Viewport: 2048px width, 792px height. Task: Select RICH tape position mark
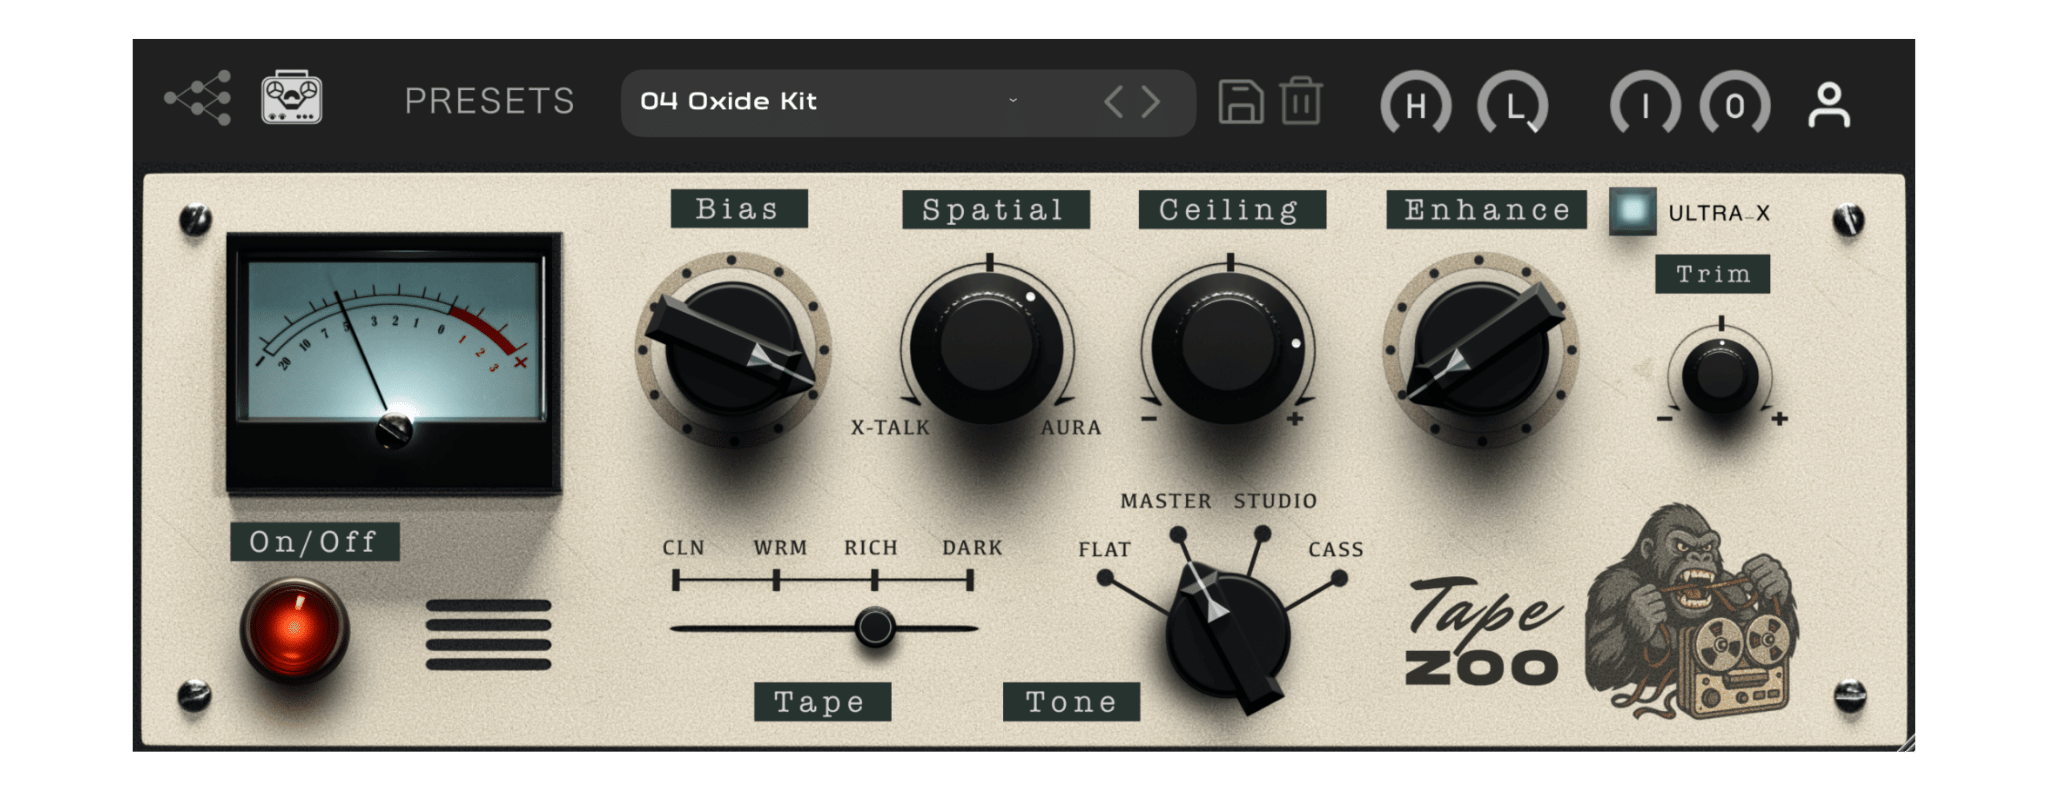click(874, 579)
